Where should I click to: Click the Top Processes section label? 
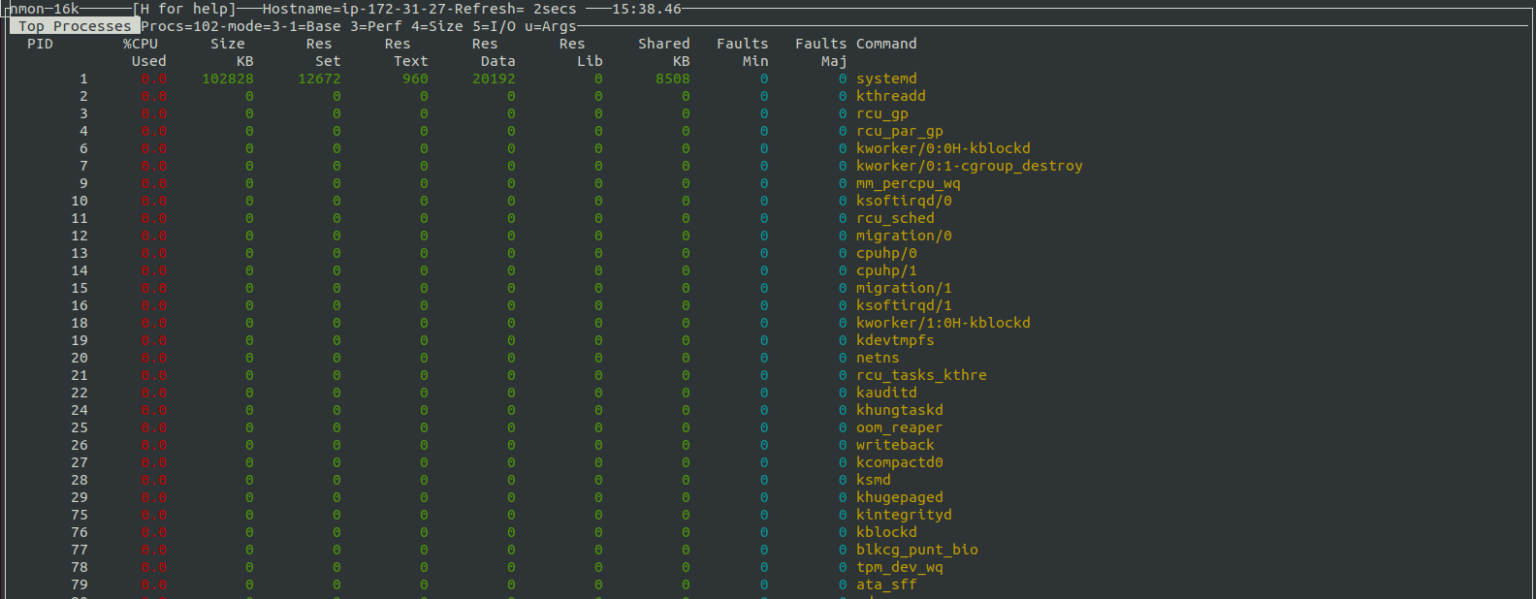point(75,26)
